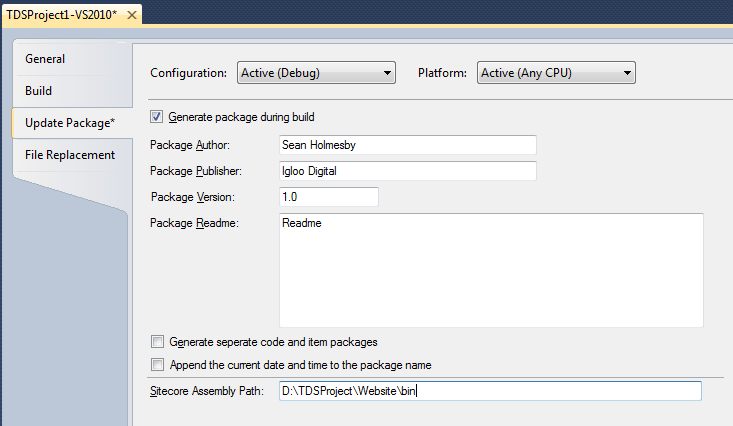The width and height of the screenshot is (733, 426).
Task: Click the Generate package during build label
Action: 241,117
